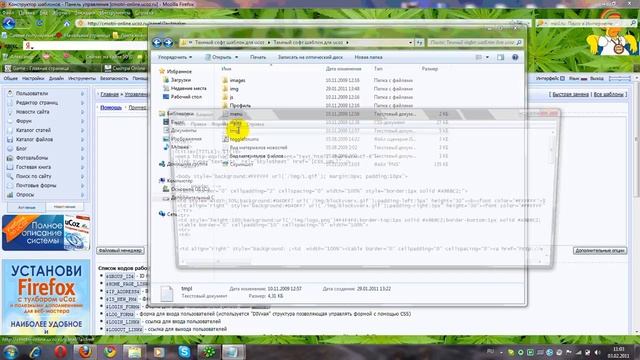Open Google Chrome from the taskbar

[x=110, y=352]
